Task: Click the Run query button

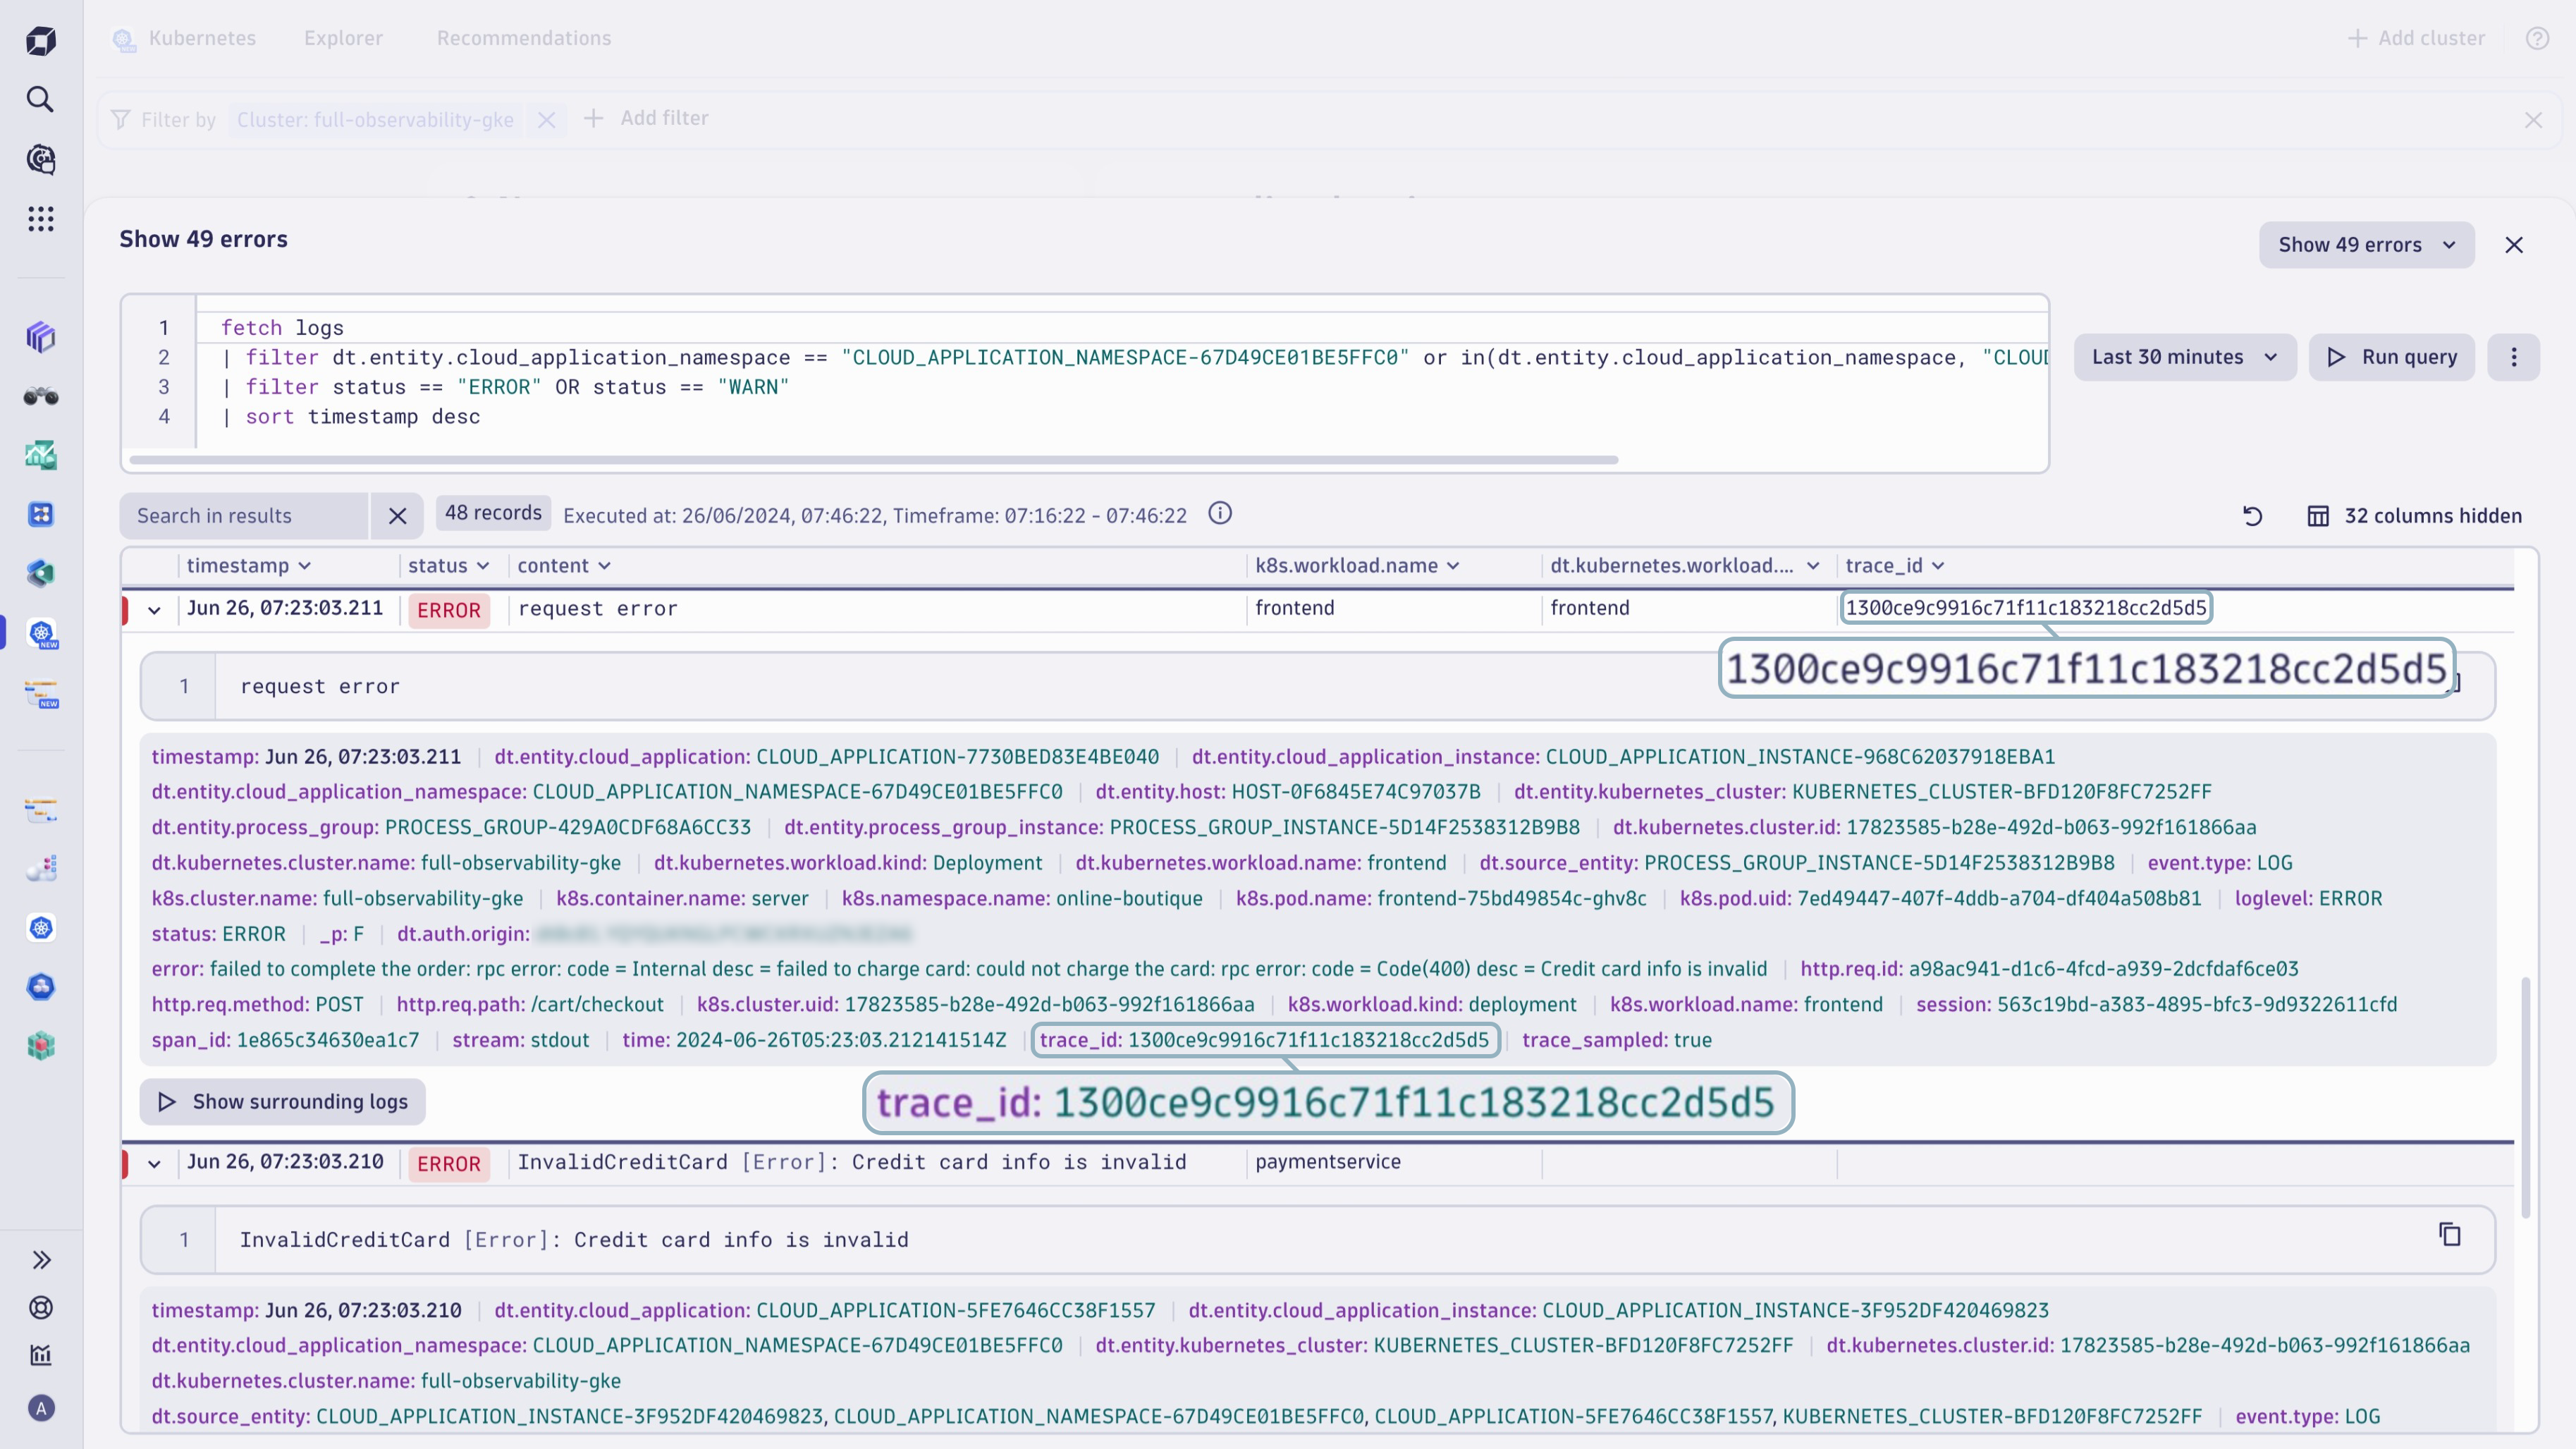Action: point(2391,357)
